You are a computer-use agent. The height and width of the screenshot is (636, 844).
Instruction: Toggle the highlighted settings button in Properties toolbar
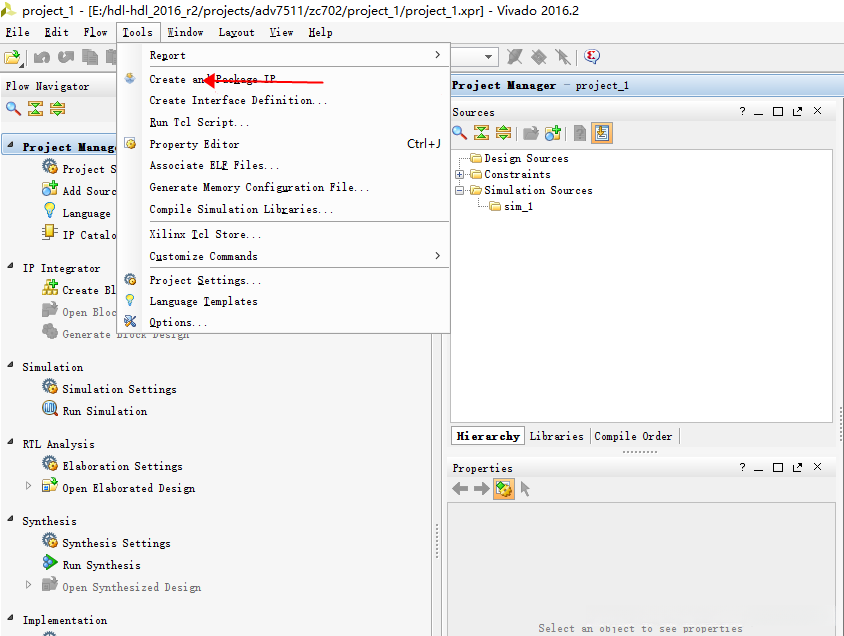(x=504, y=489)
